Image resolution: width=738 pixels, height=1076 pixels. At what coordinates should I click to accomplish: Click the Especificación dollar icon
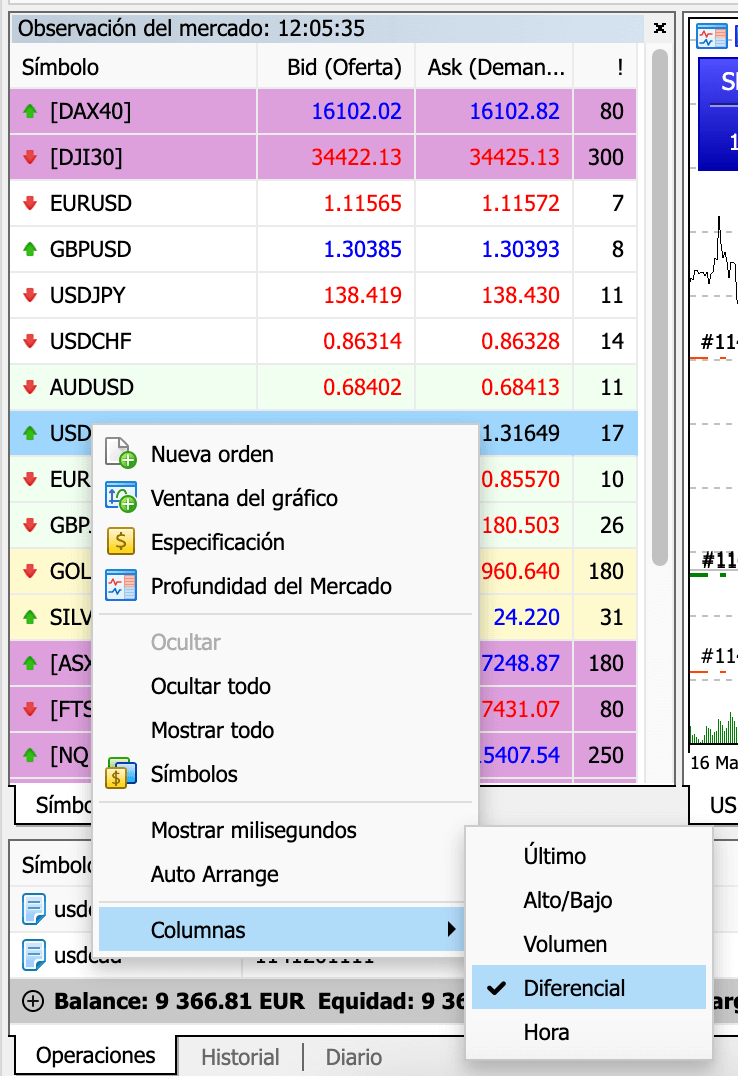(x=121, y=541)
